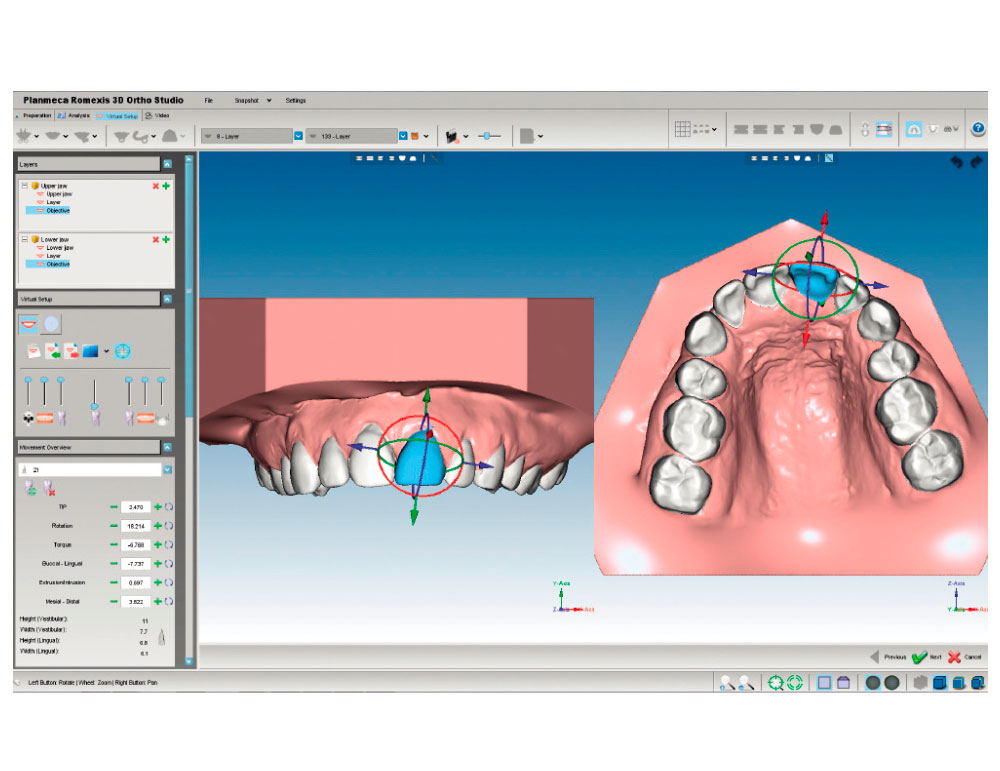The width and height of the screenshot is (1000, 771).
Task: Reset the Torque value
Action: (169, 545)
